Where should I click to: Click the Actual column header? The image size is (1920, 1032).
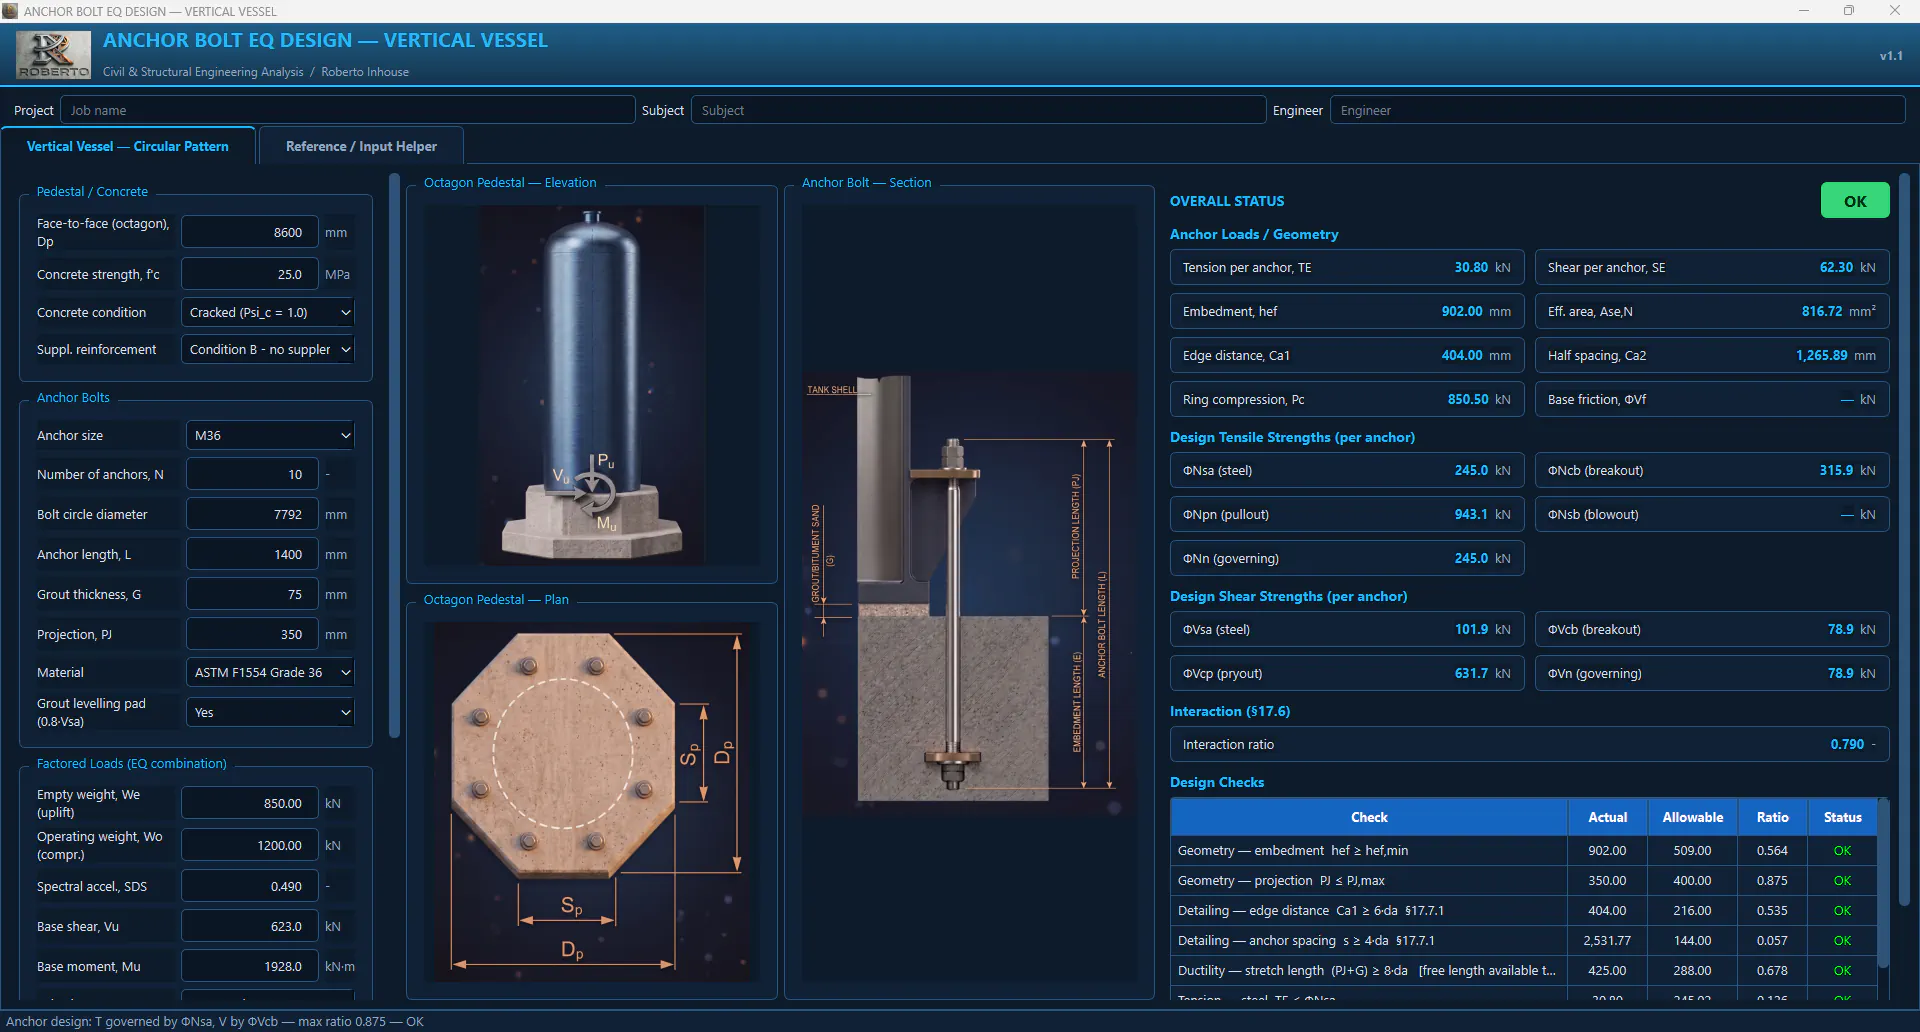point(1607,817)
